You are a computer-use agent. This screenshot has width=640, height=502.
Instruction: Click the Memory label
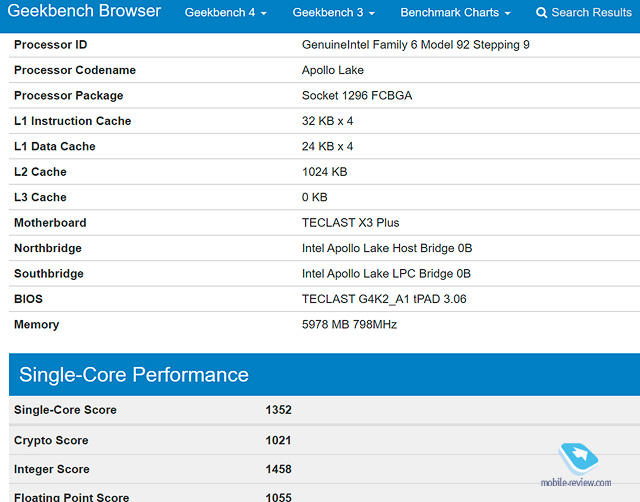(37, 324)
